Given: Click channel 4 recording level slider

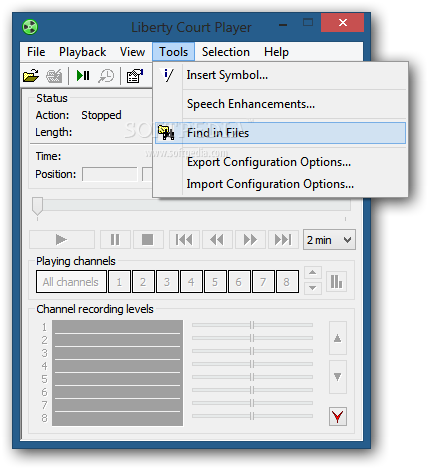Looking at the screenshot, I should (252, 364).
